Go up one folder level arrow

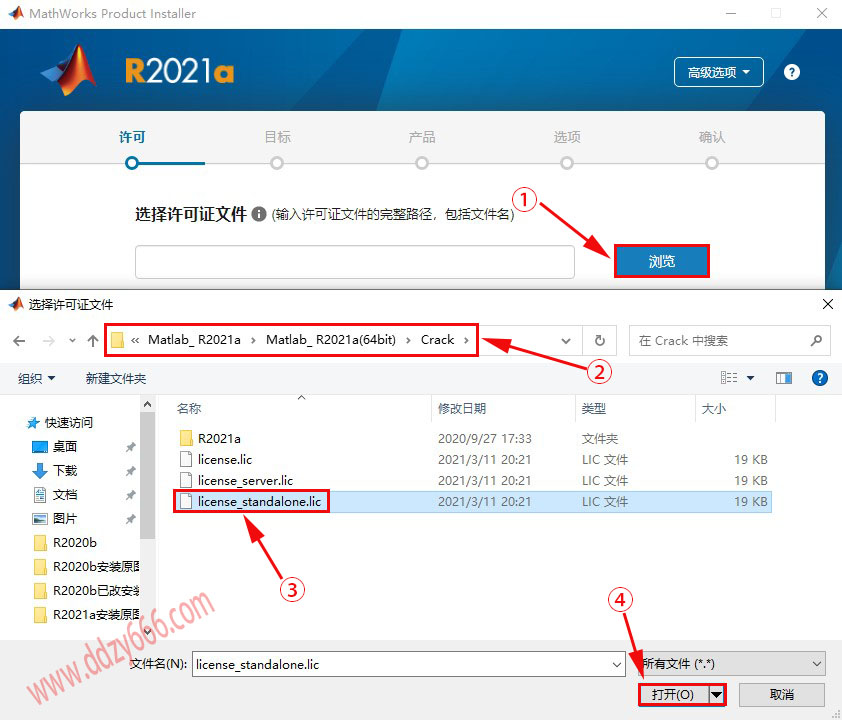pyautogui.click(x=93, y=340)
